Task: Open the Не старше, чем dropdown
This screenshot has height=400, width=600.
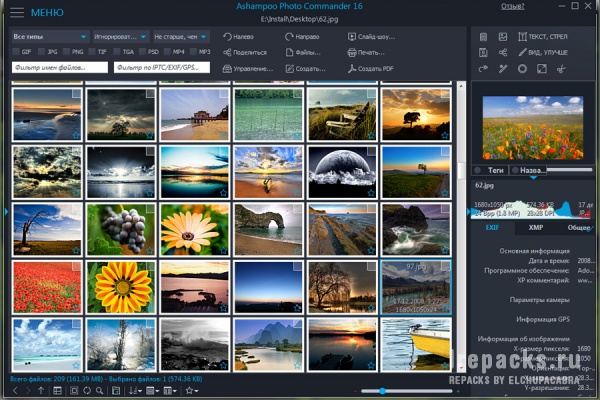Action: pos(181,37)
